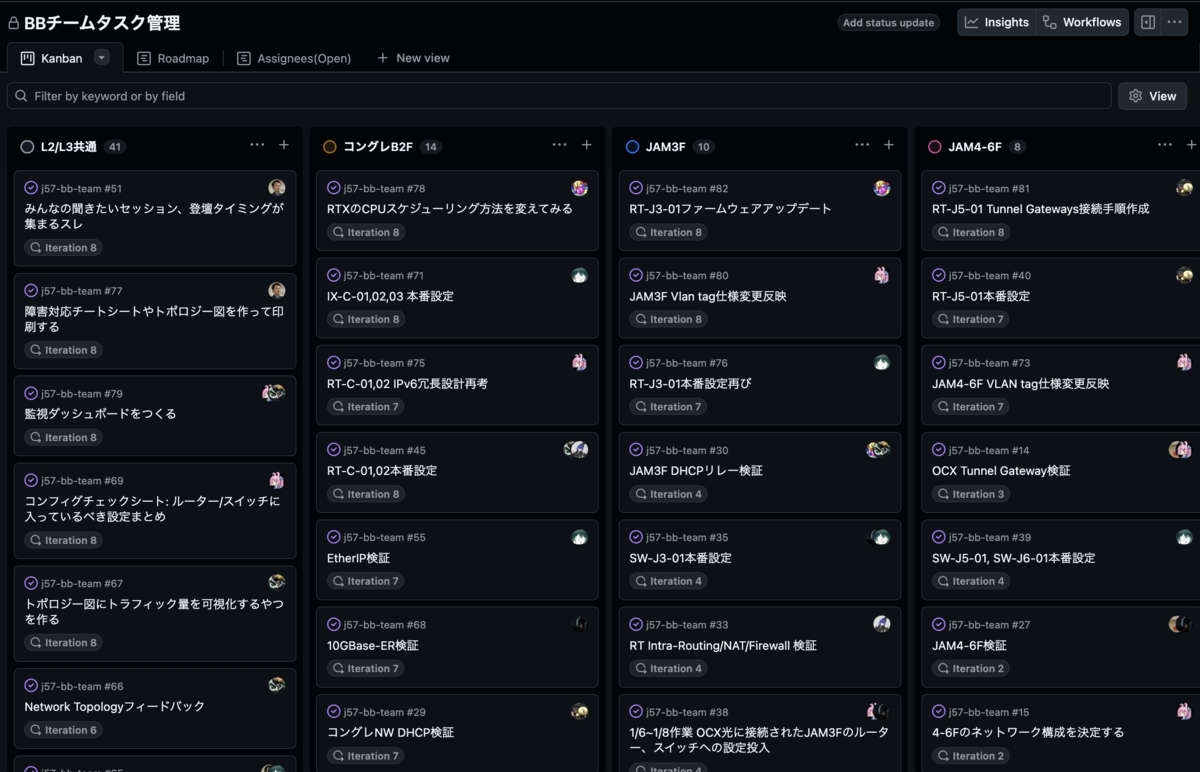Click Iteration 3 label on OCX Tunnel Gateway検証
This screenshot has height=772, width=1200.
971,494
